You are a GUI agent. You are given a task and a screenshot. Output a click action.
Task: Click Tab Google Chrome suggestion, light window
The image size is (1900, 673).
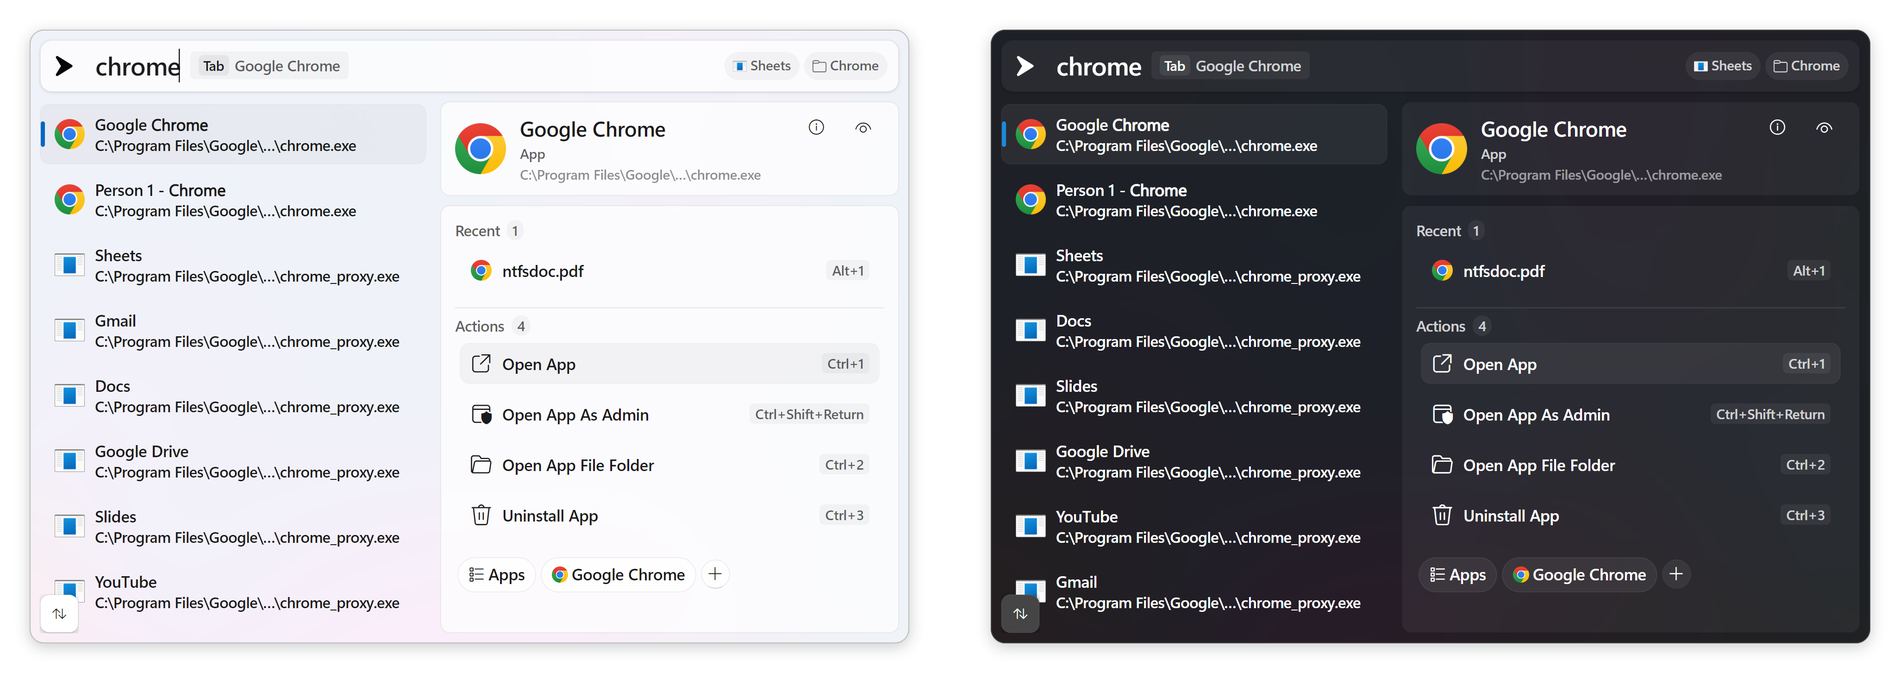click(x=270, y=66)
